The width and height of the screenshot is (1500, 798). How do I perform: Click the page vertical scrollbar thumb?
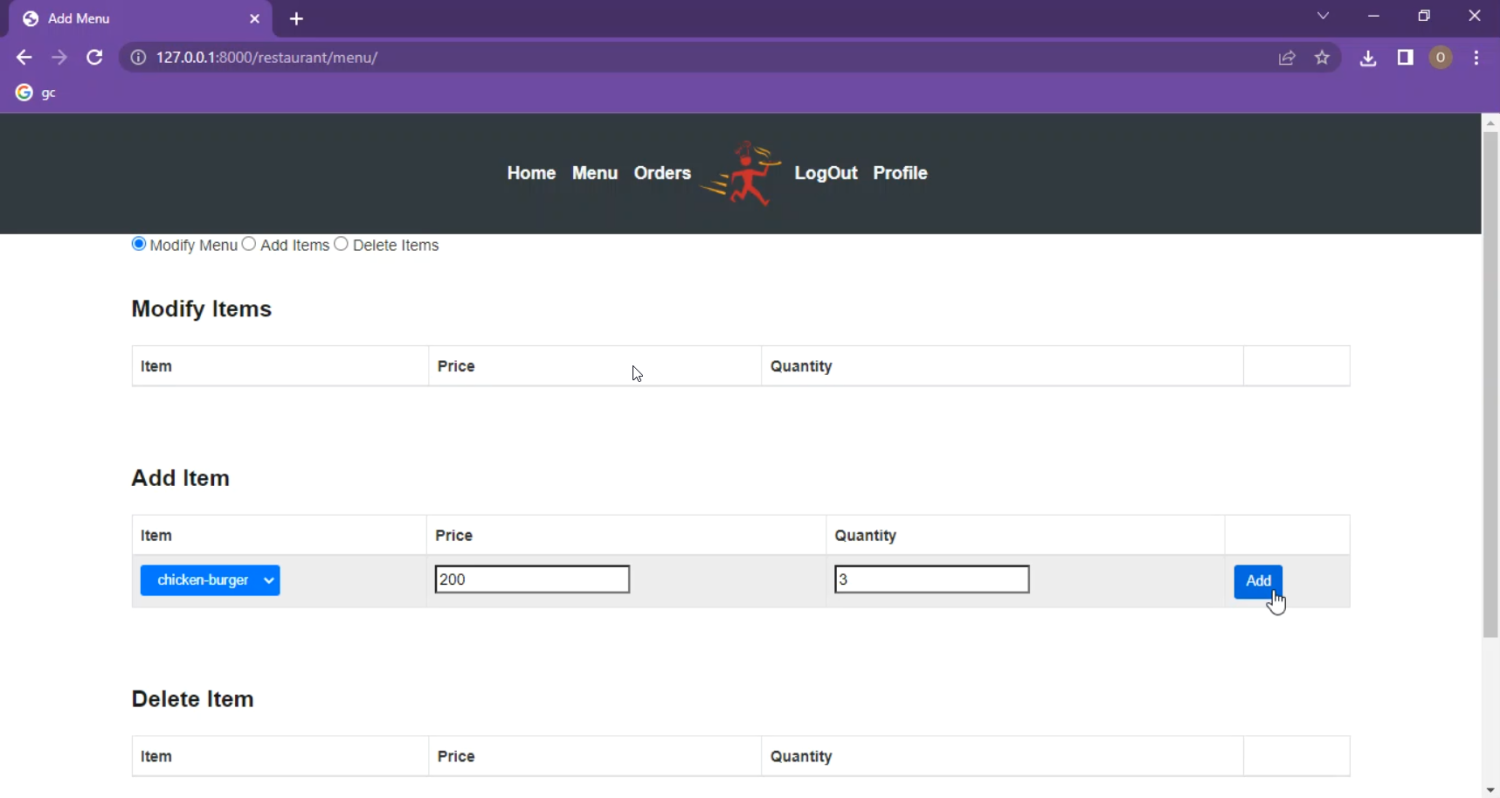(1490, 380)
